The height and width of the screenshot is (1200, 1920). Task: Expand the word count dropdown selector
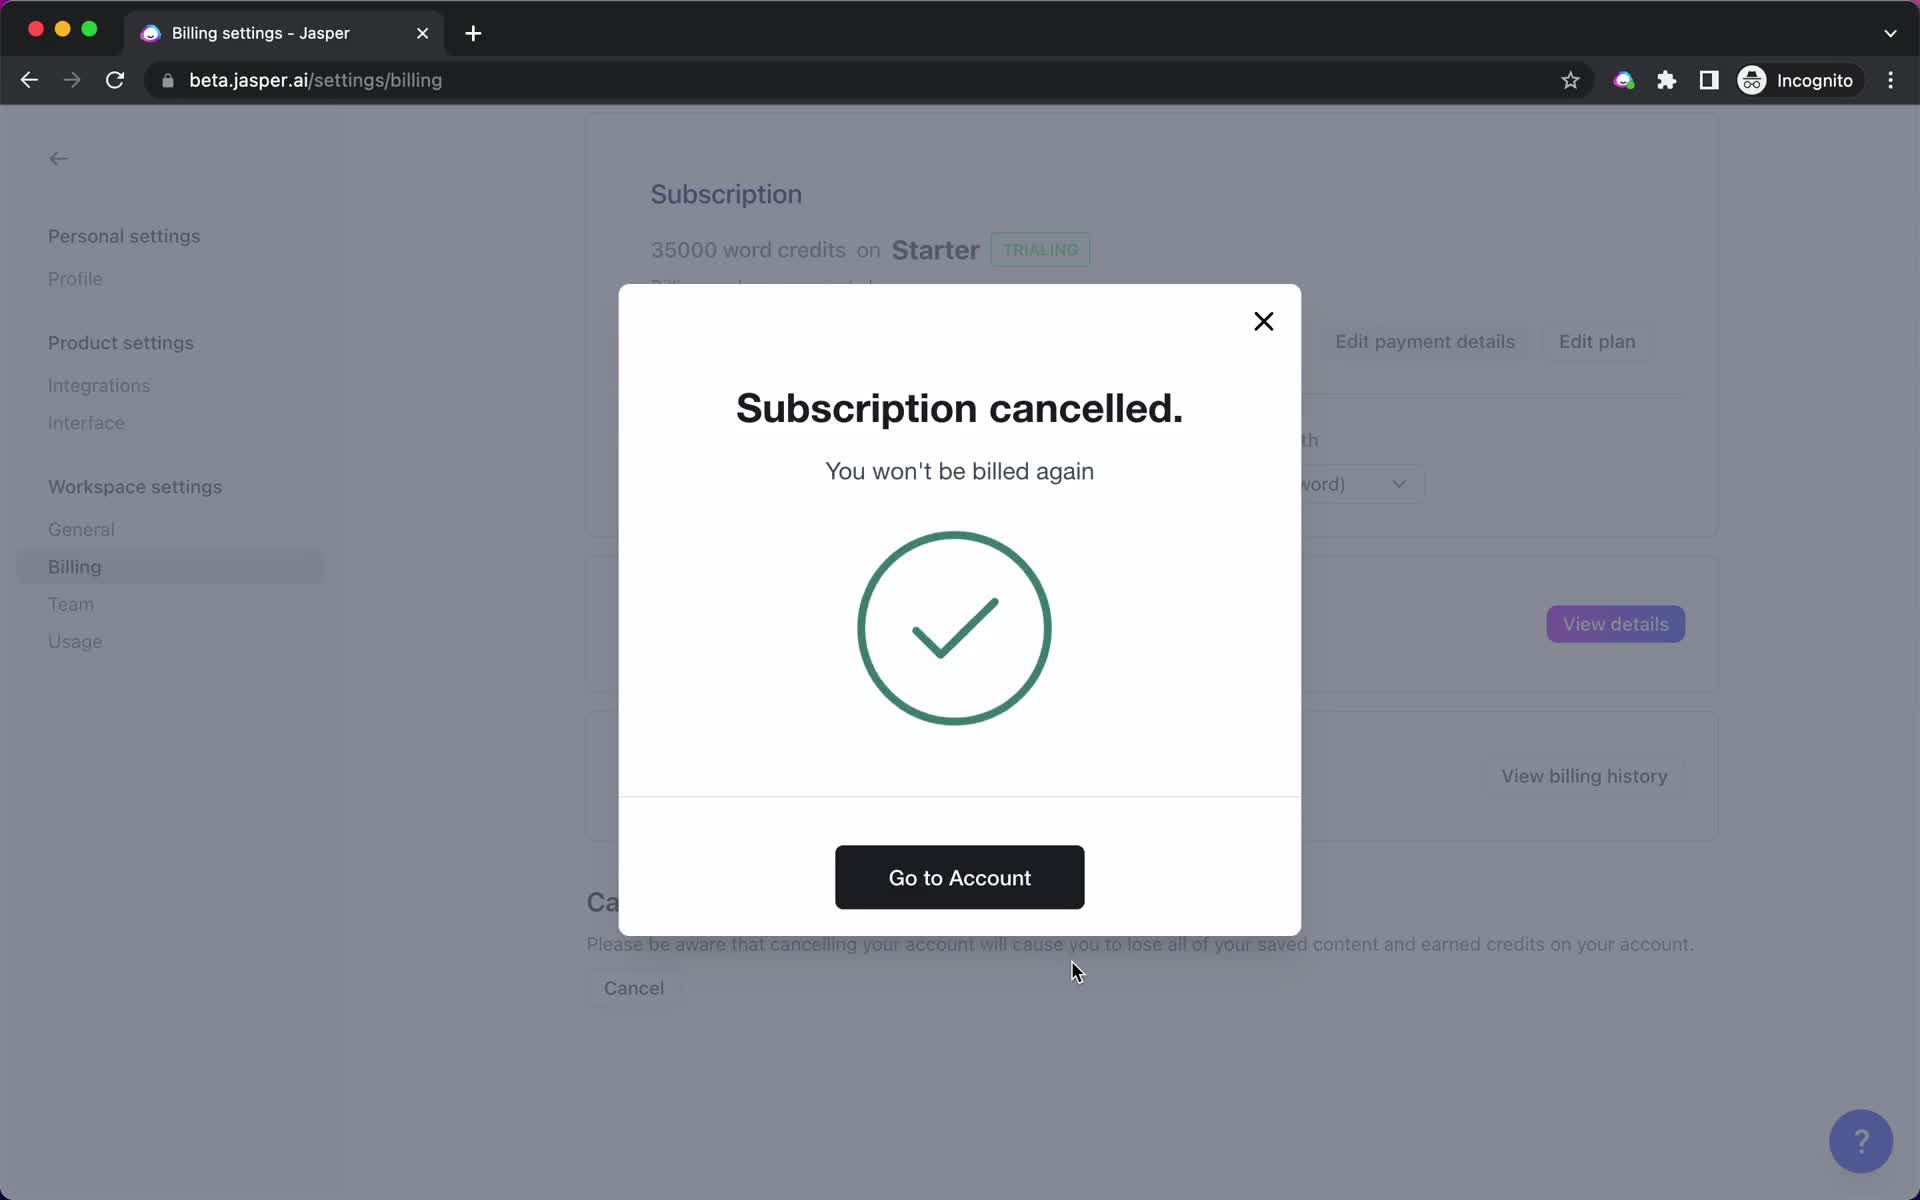point(1396,482)
